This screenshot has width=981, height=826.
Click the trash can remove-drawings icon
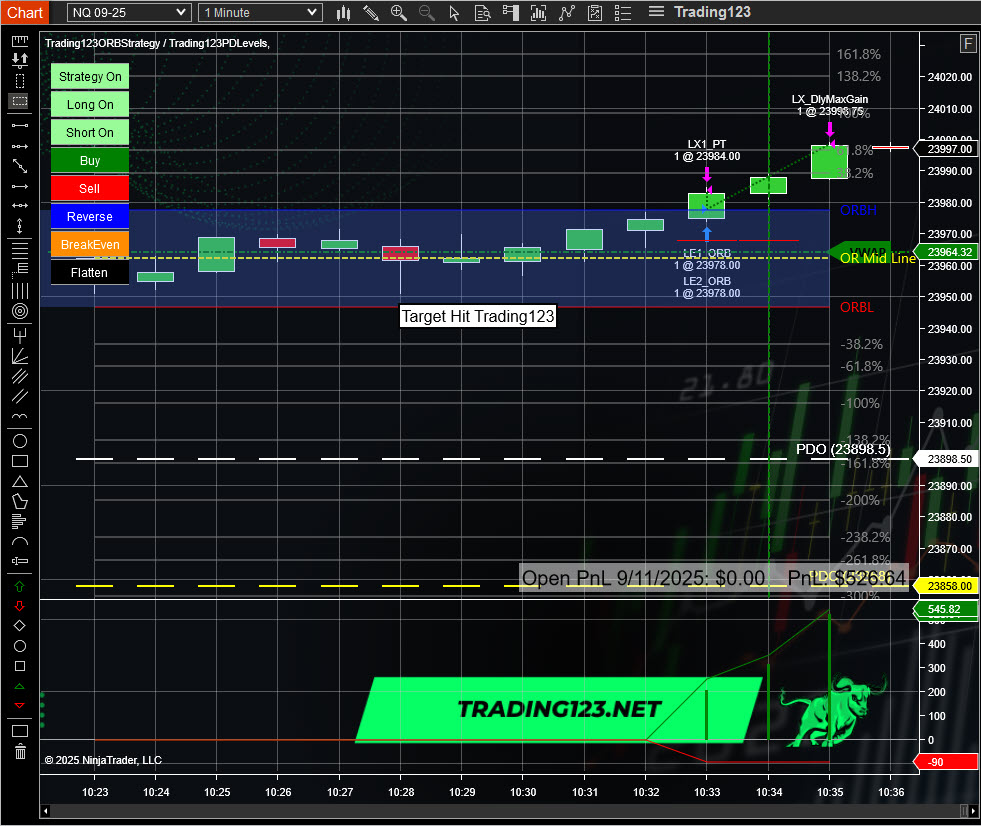coord(20,751)
